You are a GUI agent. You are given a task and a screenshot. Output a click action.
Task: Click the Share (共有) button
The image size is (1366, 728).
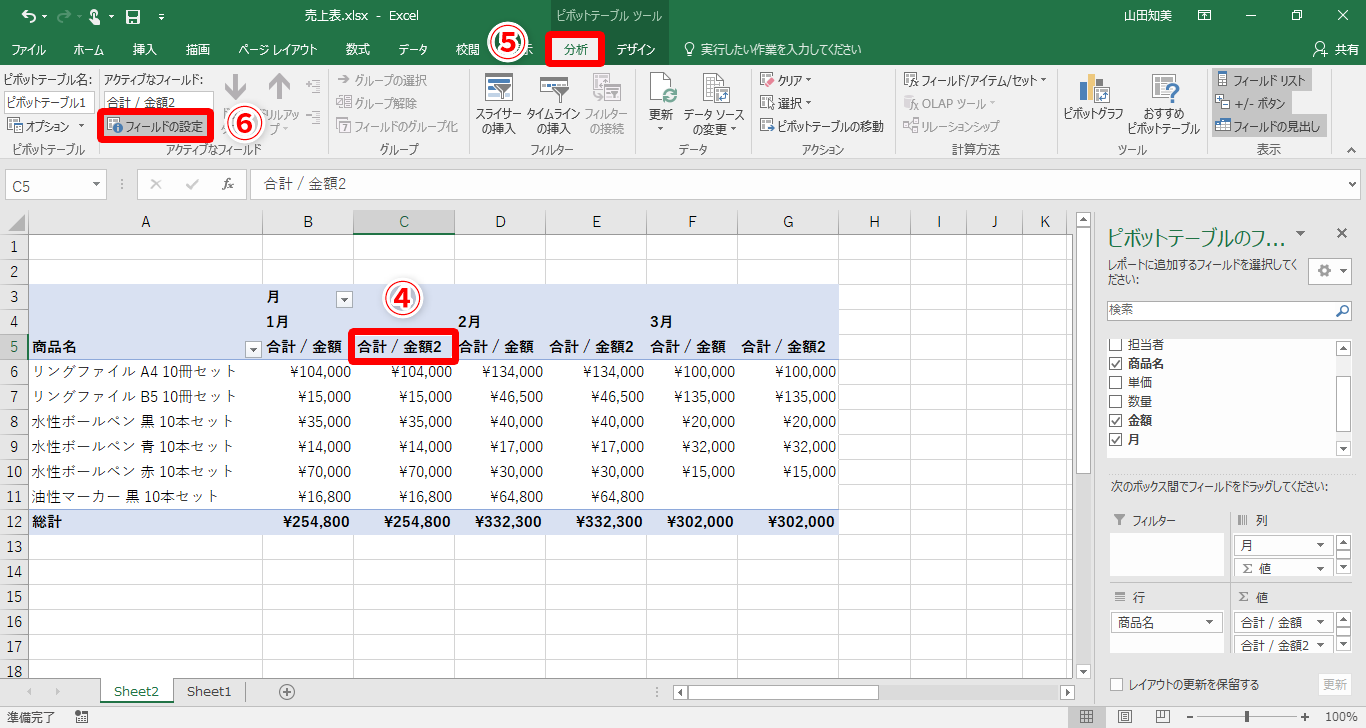1334,49
